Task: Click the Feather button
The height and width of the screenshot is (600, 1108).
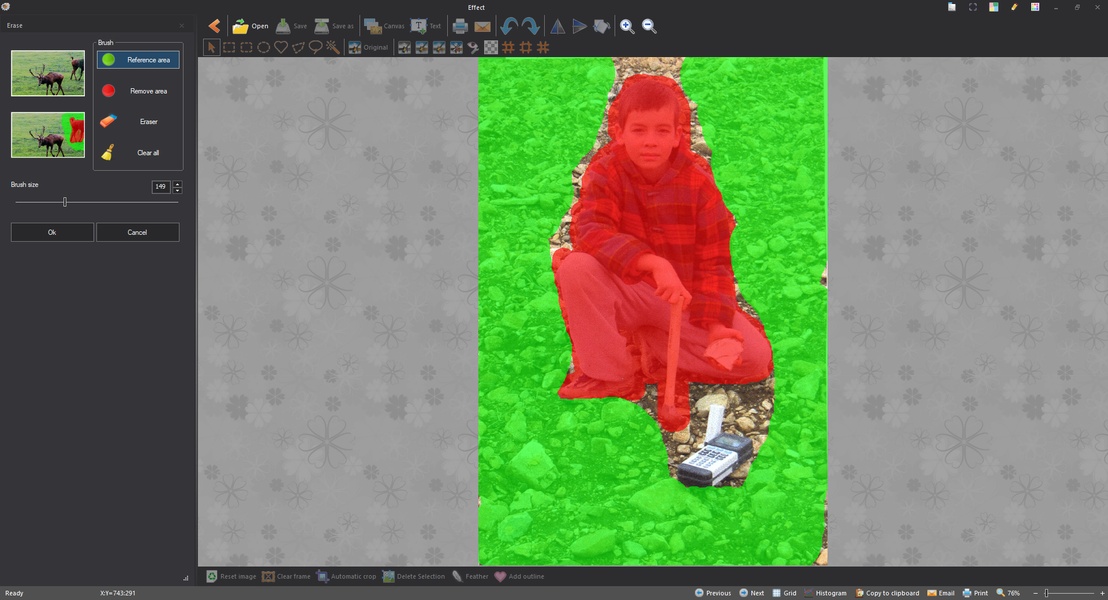Action: pyautogui.click(x=470, y=577)
